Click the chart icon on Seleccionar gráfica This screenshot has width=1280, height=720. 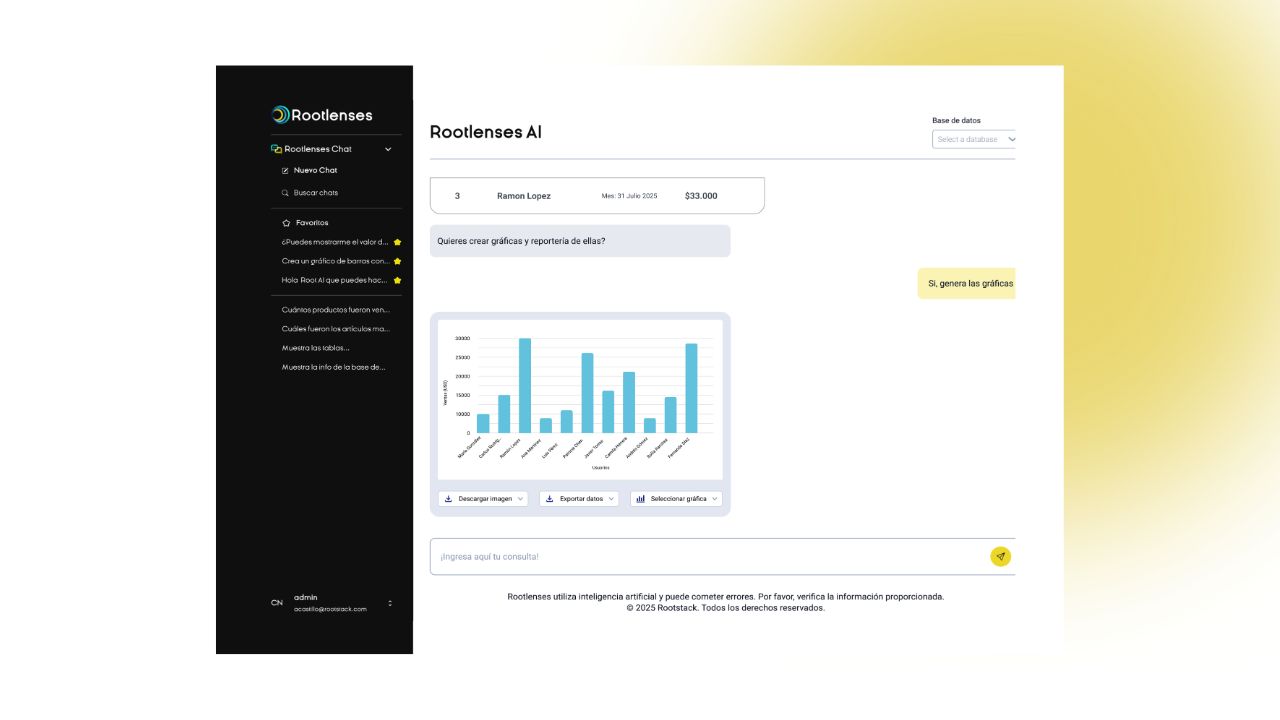[640, 498]
